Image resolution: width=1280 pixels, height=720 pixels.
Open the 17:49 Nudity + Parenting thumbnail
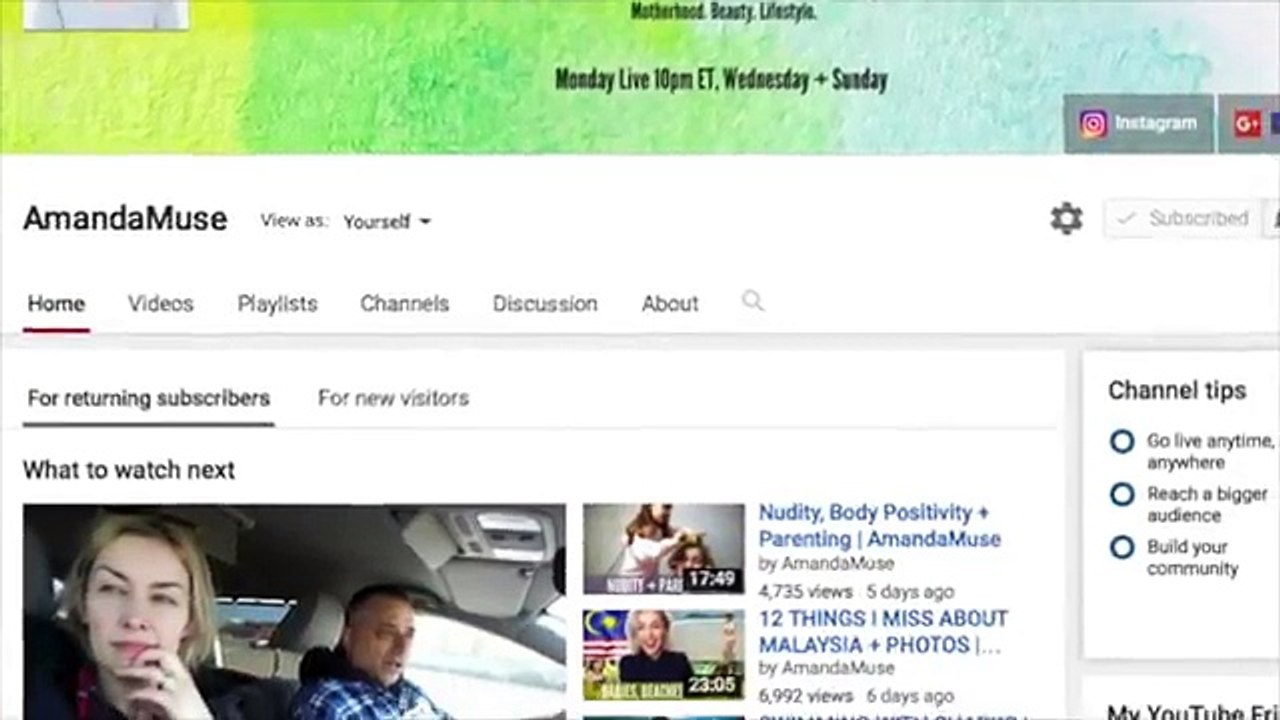point(664,549)
